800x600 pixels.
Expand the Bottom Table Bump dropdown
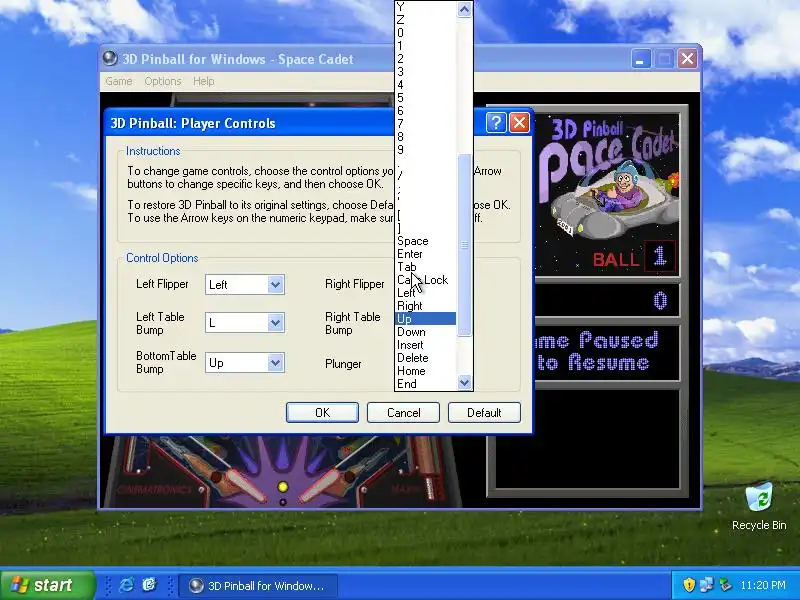[x=276, y=363]
